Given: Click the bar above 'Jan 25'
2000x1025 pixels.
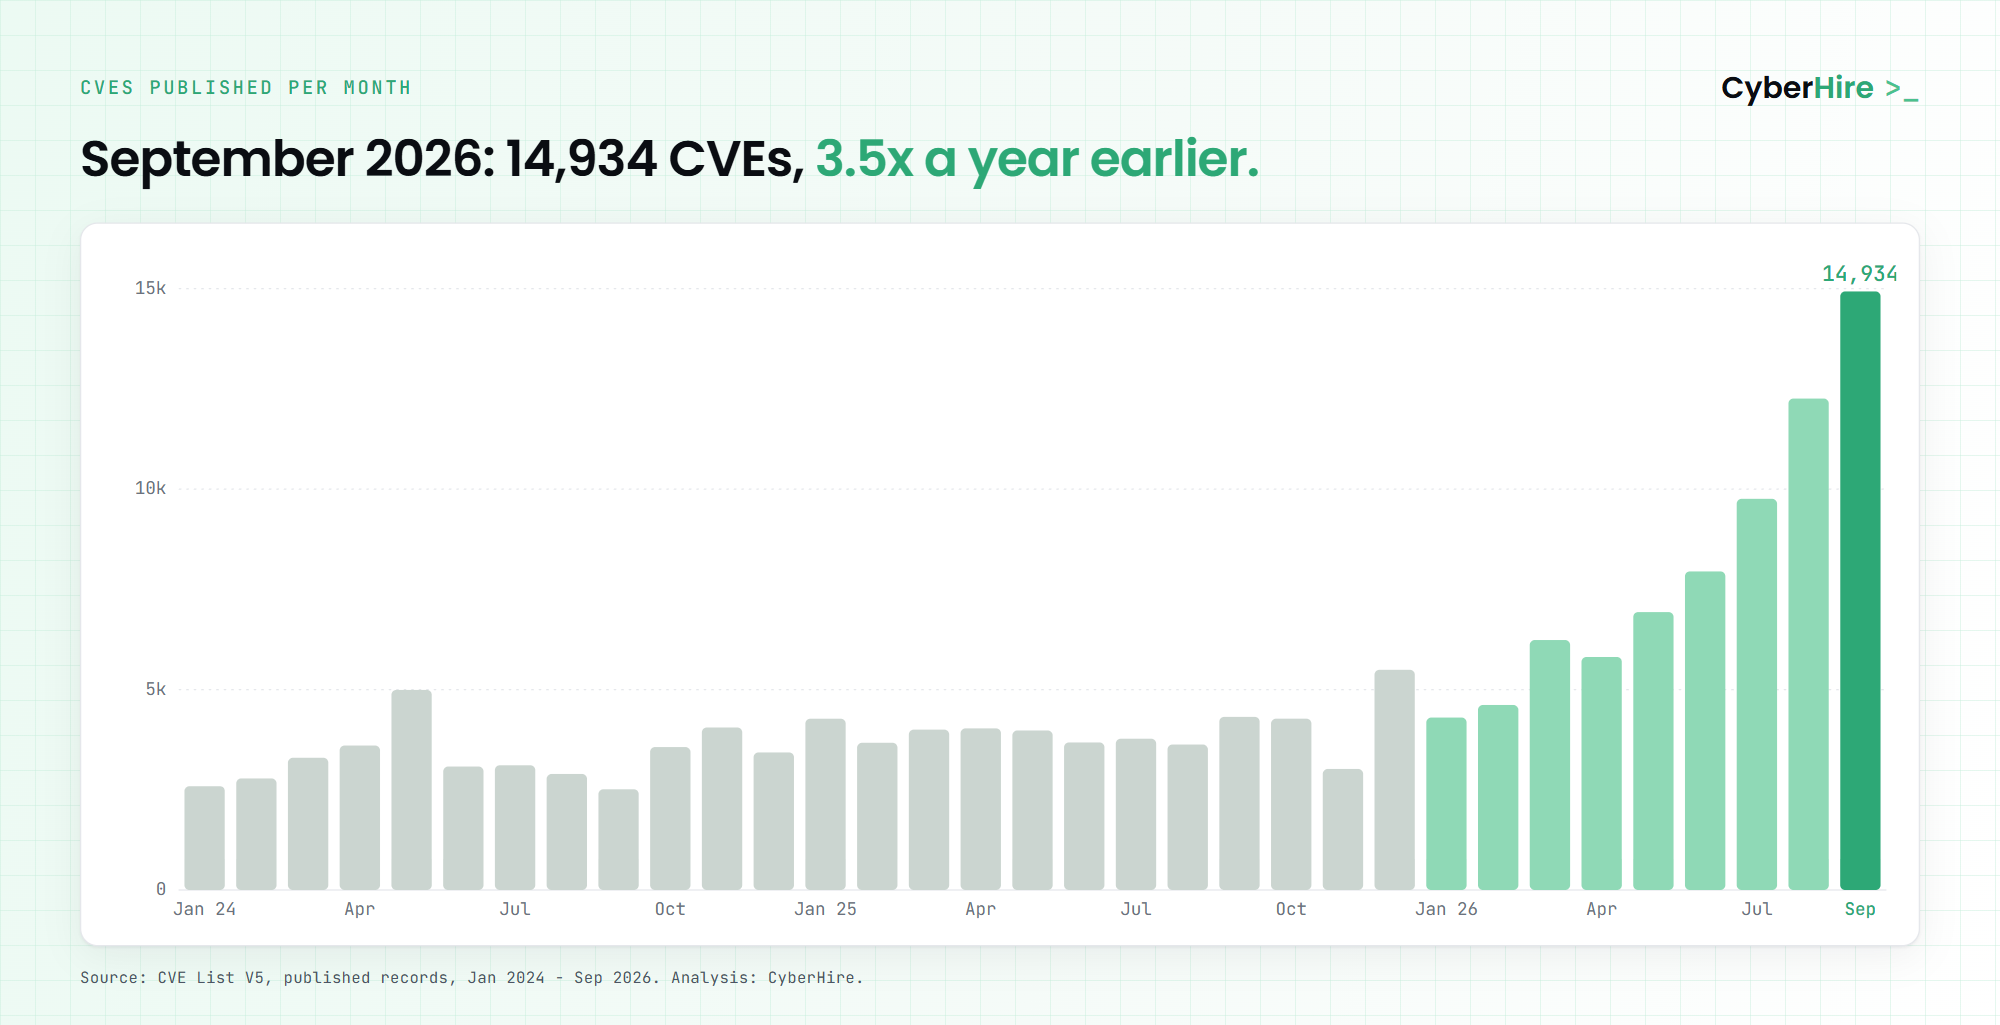Looking at the screenshot, I should pos(825,804).
